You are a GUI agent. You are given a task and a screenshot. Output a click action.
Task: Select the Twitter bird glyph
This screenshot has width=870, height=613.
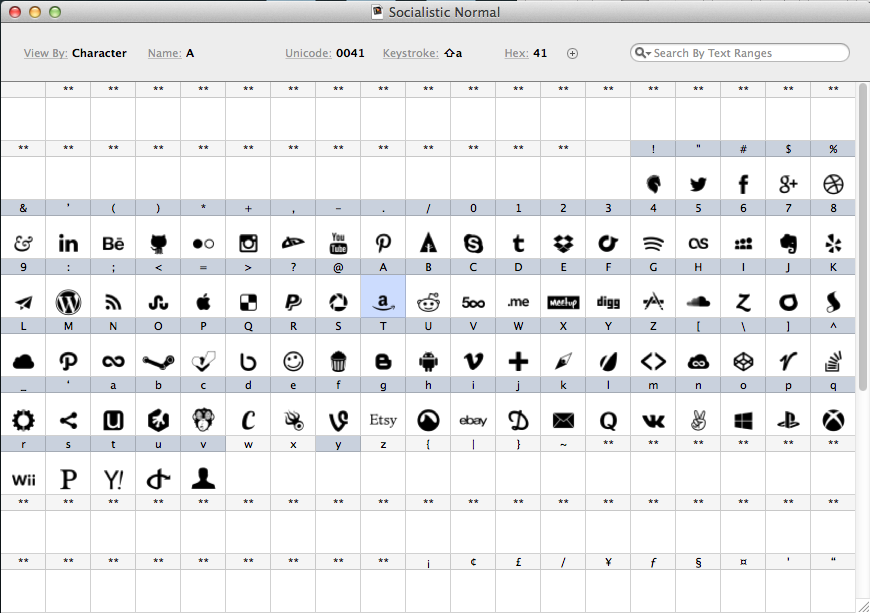(x=698, y=182)
